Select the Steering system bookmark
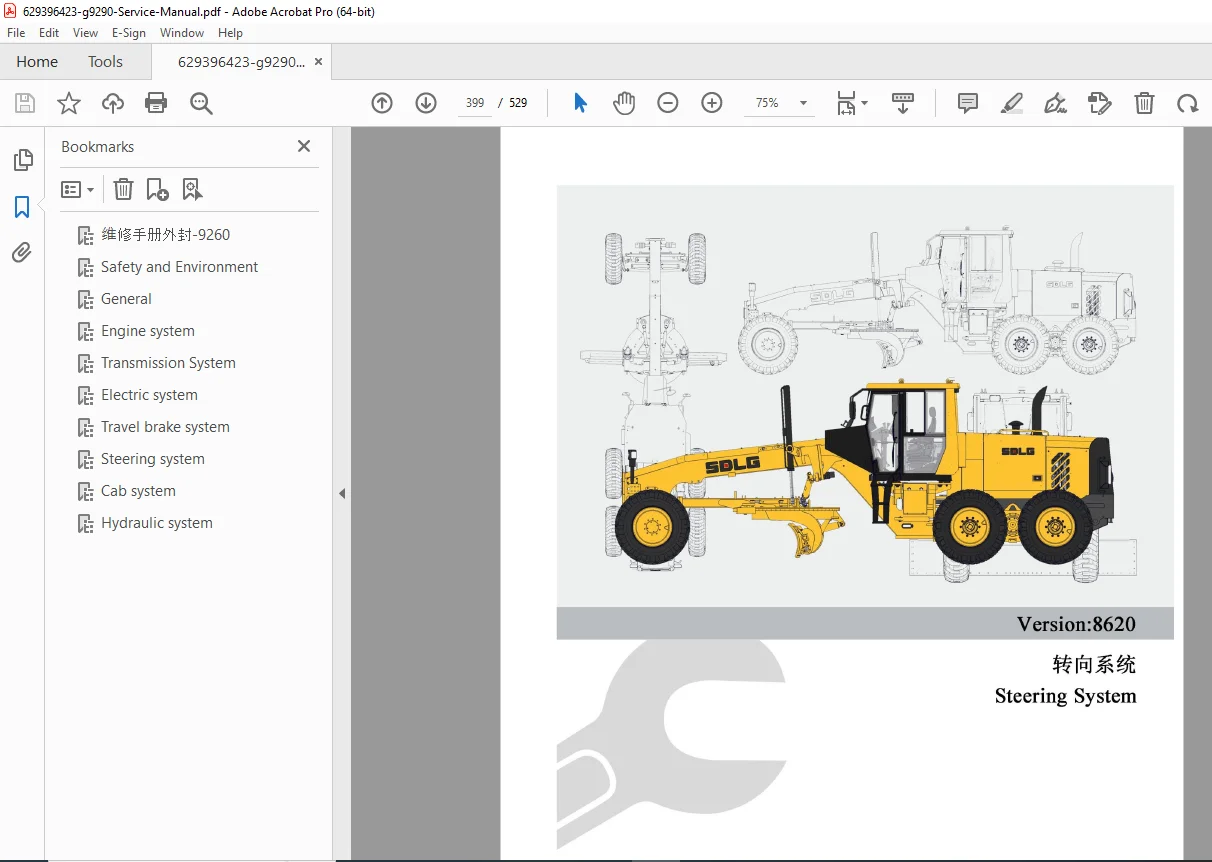The width and height of the screenshot is (1212, 862). pos(152,459)
